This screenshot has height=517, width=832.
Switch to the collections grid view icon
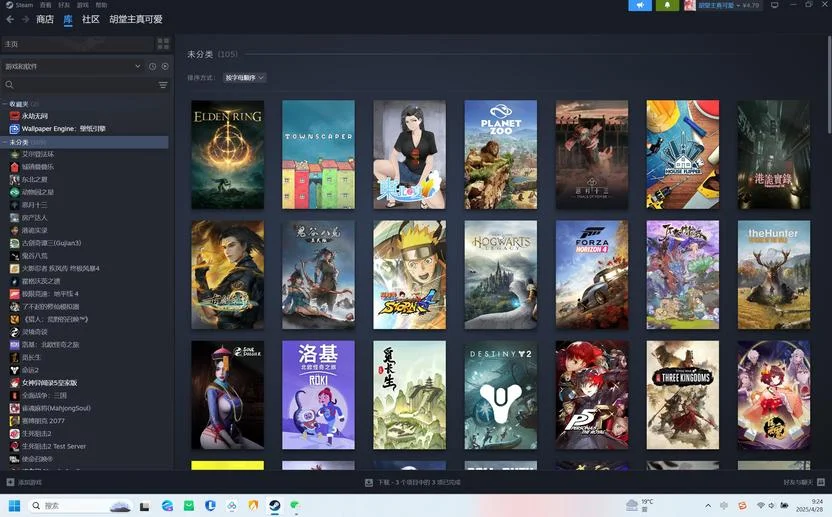(x=163, y=44)
